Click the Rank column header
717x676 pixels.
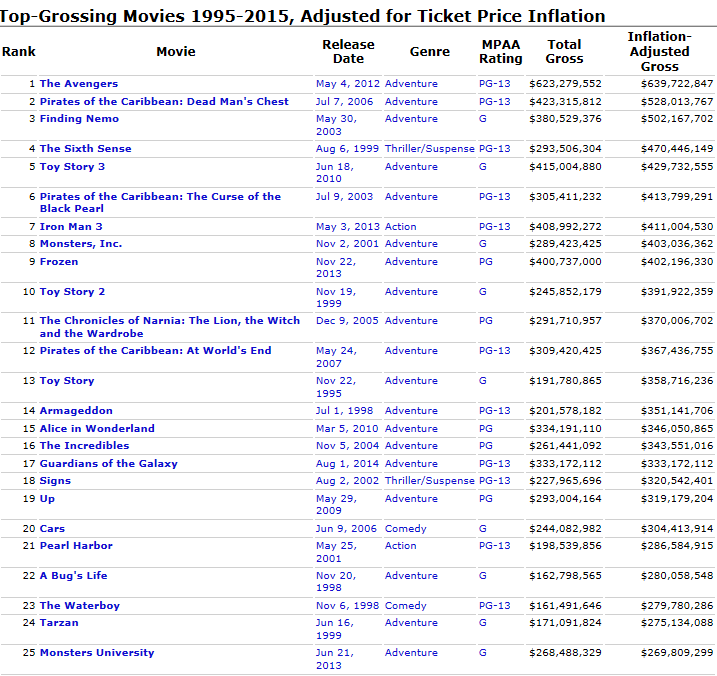[19, 51]
